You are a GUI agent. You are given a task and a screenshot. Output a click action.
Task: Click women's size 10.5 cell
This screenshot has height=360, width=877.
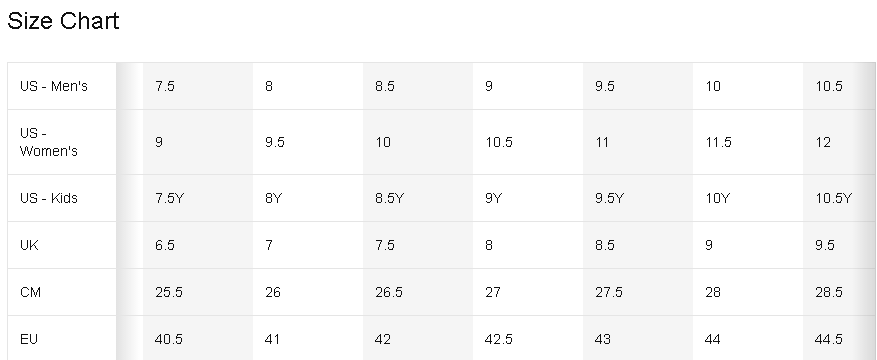tap(528, 142)
